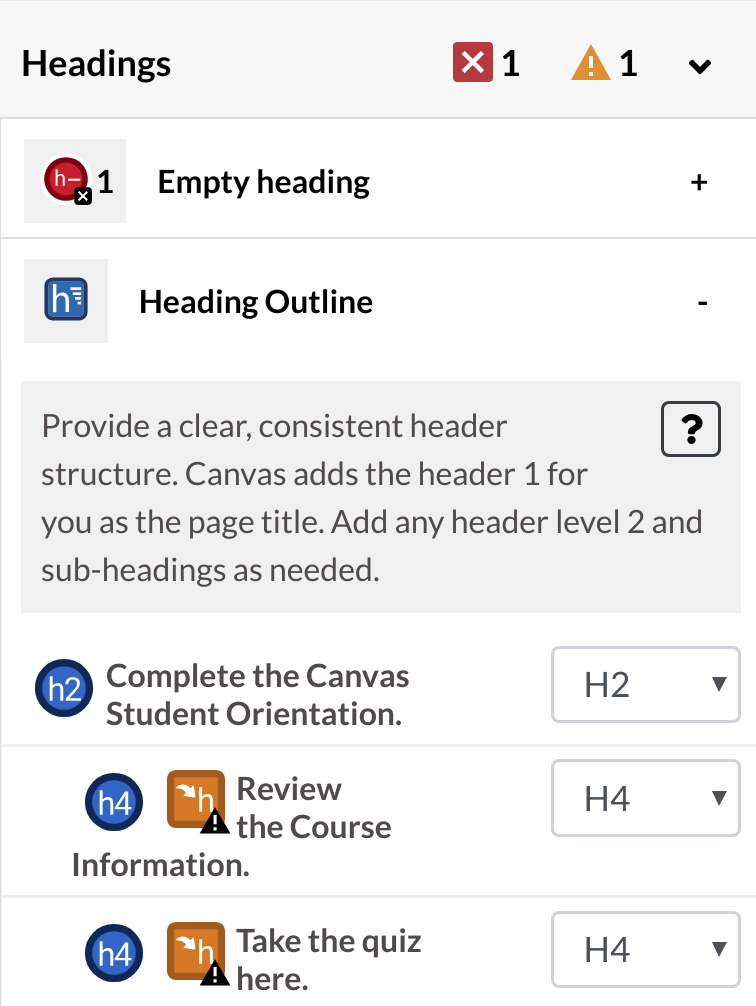
Task: Click the h4 badge beside Review the Course
Action: coord(114,802)
